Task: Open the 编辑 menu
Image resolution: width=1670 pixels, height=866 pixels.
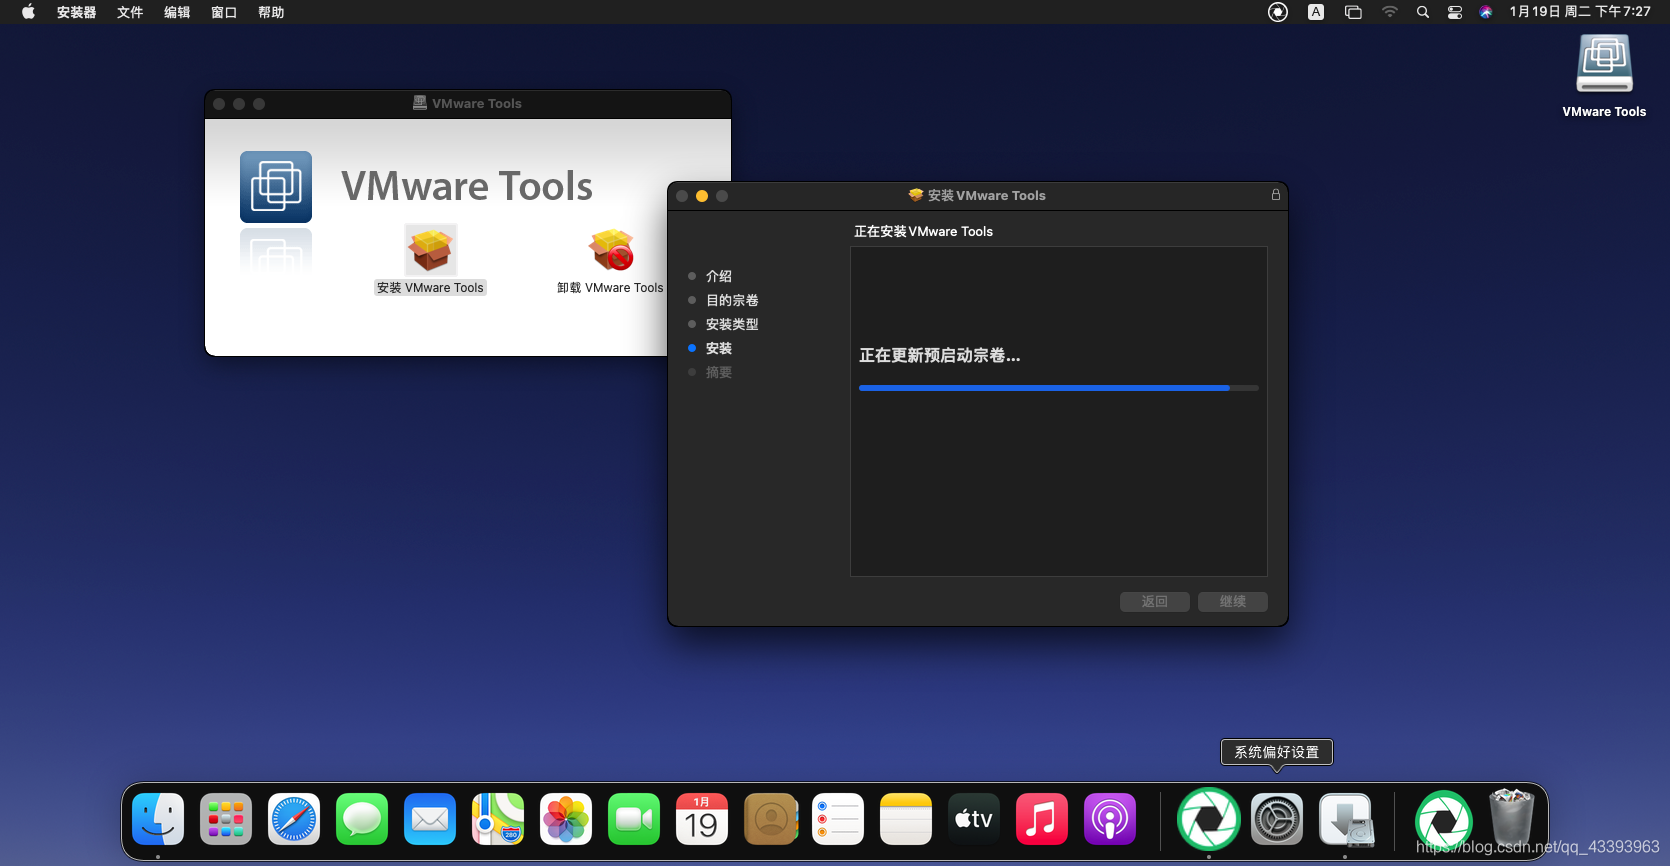Action: (177, 12)
